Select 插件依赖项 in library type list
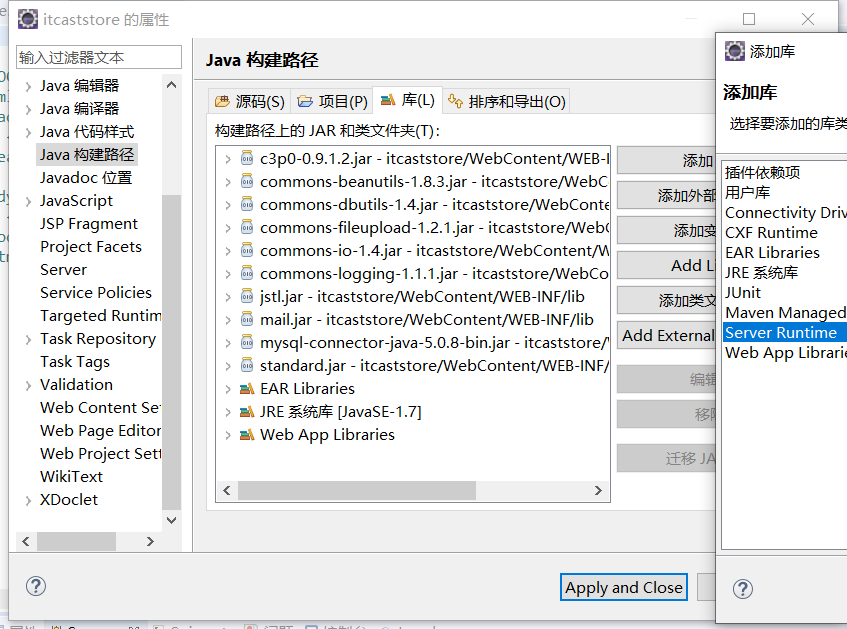 (x=762, y=172)
